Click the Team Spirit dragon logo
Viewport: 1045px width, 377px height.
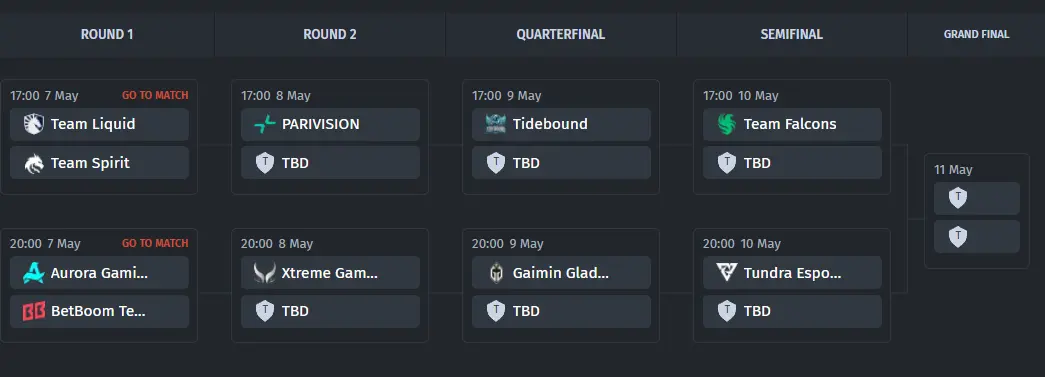[x=33, y=163]
